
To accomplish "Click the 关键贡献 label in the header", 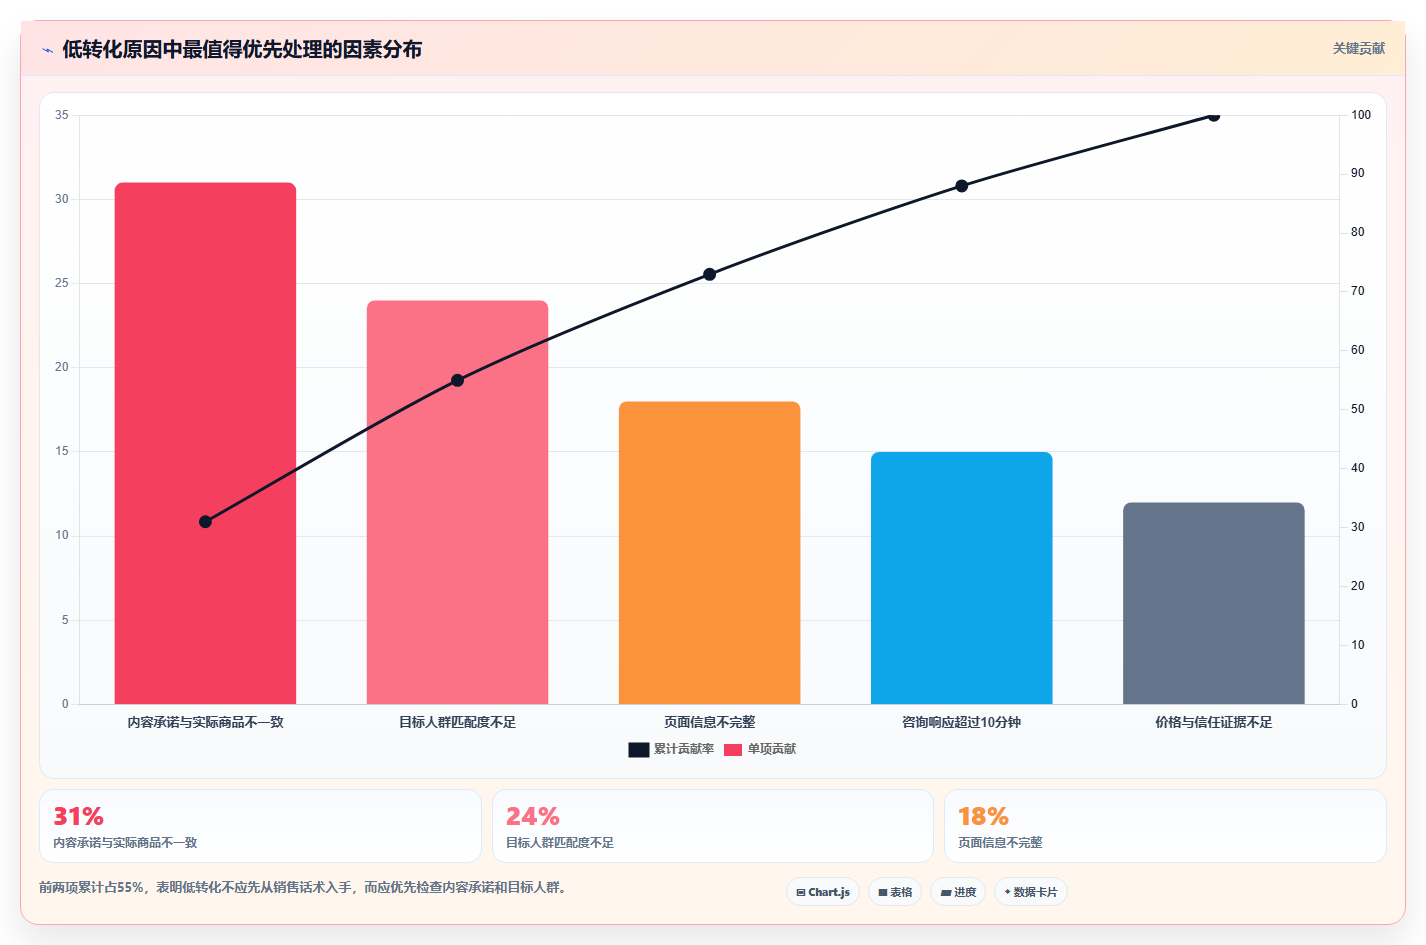I will (1359, 48).
